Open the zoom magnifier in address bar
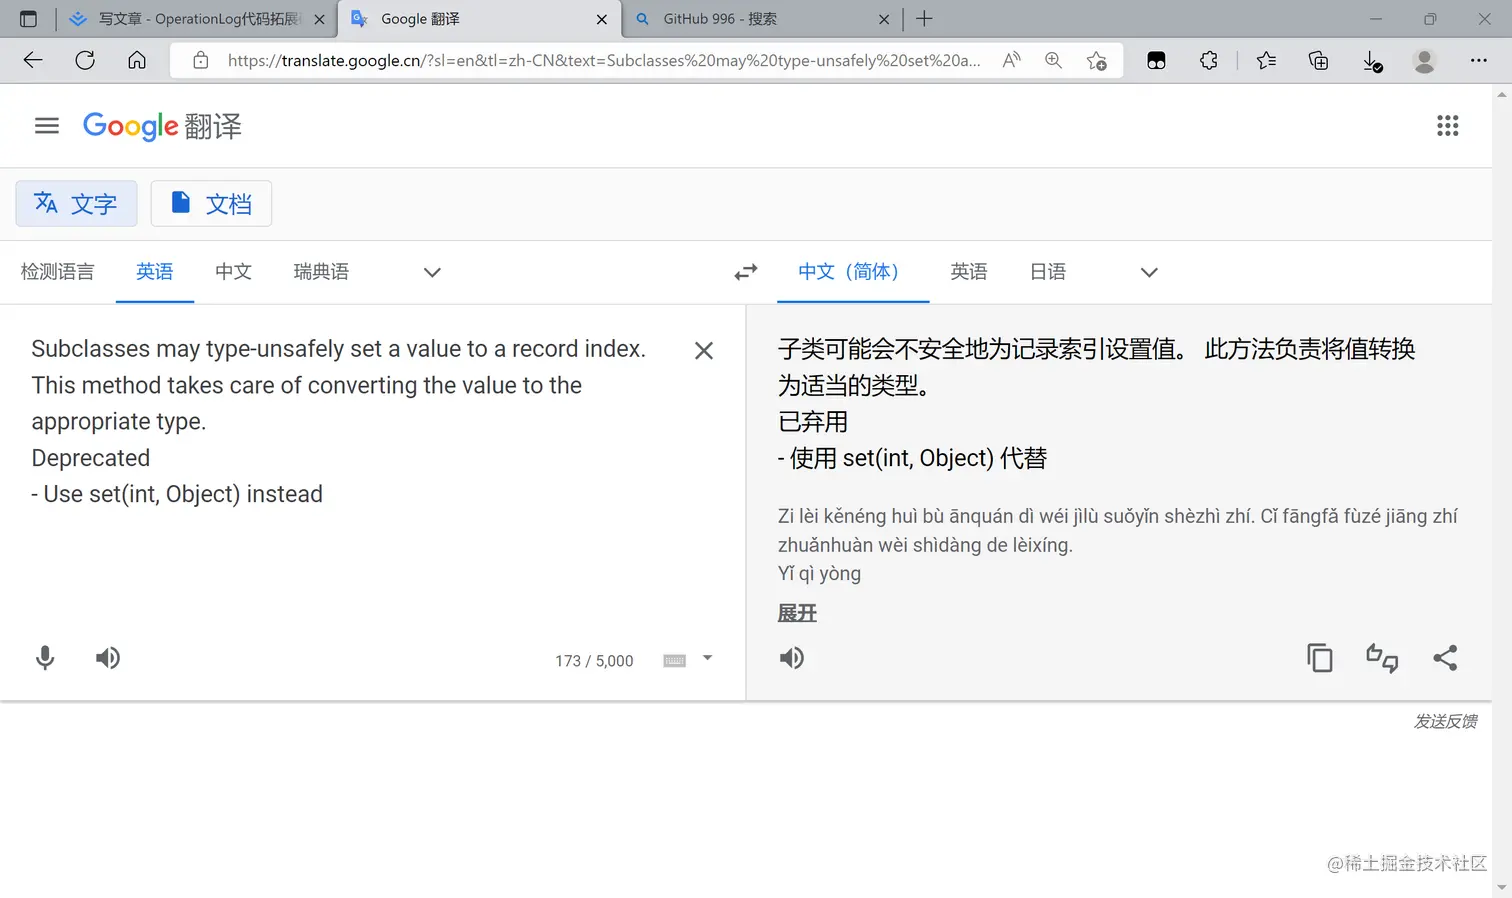The height and width of the screenshot is (898, 1512). (x=1053, y=60)
